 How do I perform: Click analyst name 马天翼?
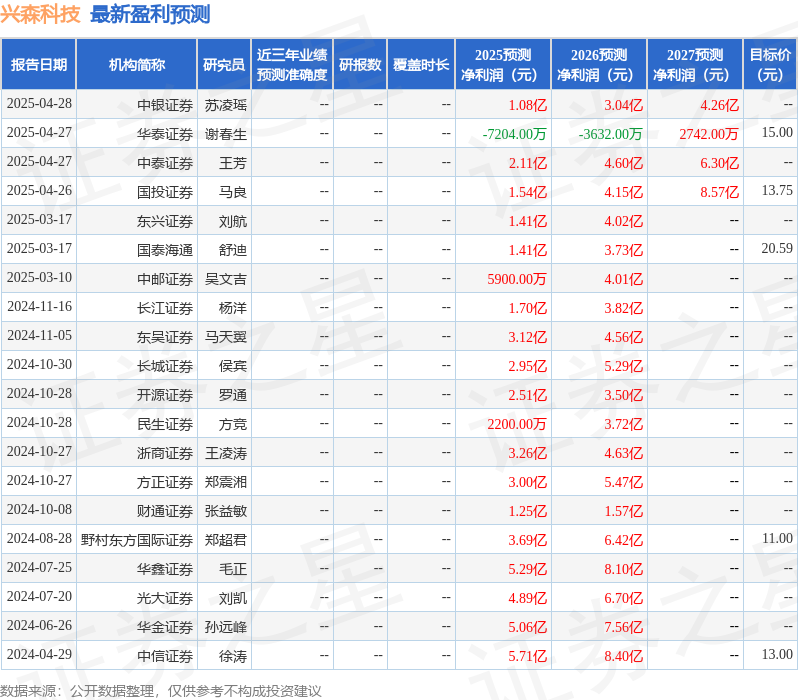point(225,338)
